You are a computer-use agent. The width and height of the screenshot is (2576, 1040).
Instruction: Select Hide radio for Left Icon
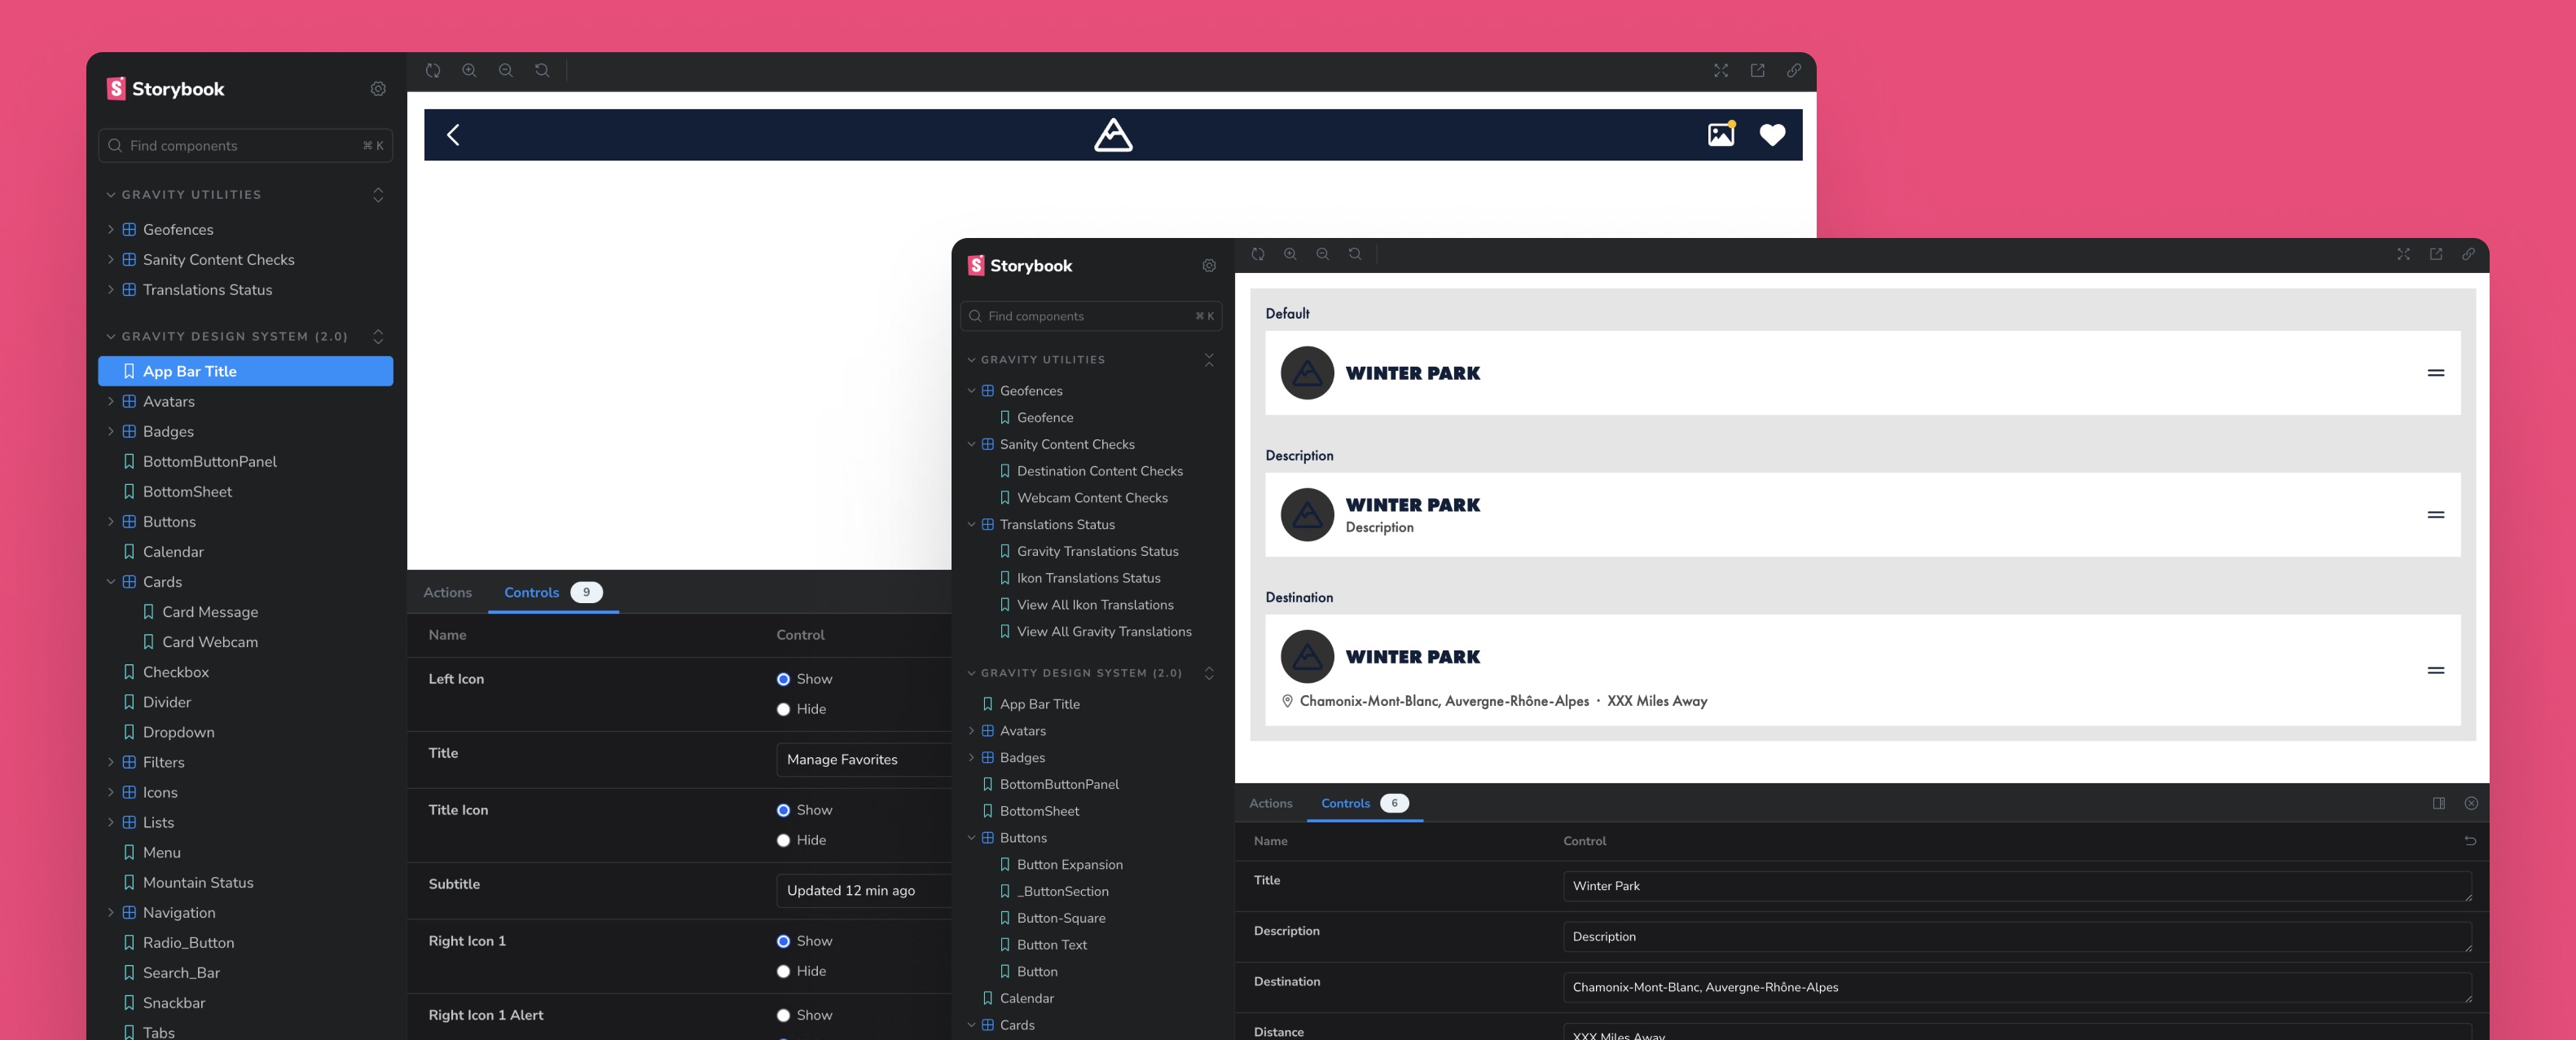[783, 709]
